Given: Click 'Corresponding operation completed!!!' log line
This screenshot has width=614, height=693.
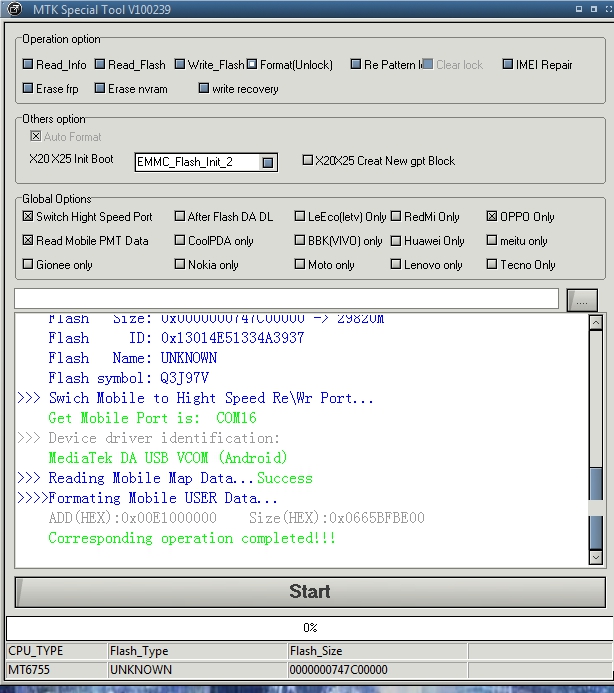Looking at the screenshot, I should click(192, 538).
